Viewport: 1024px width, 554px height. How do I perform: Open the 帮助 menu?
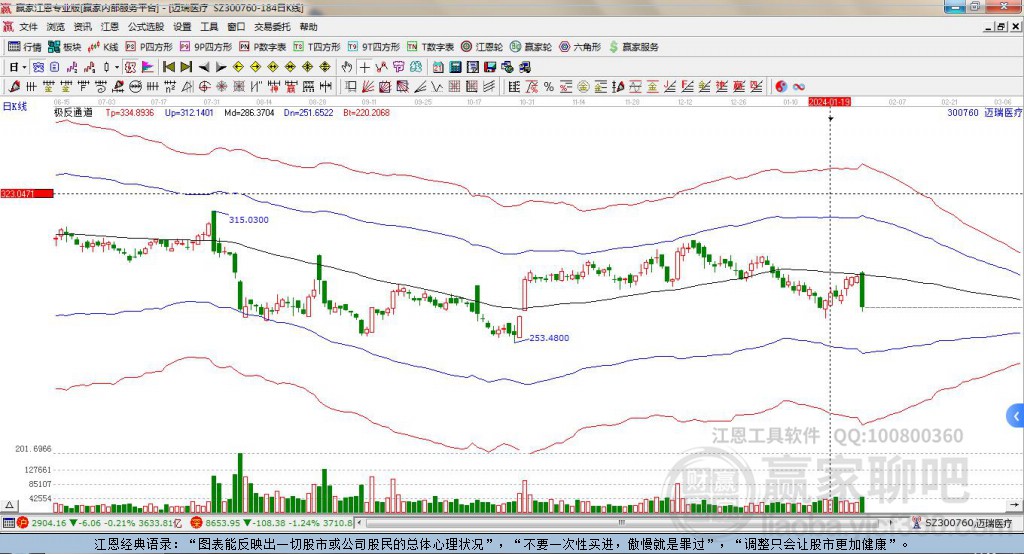(308, 27)
